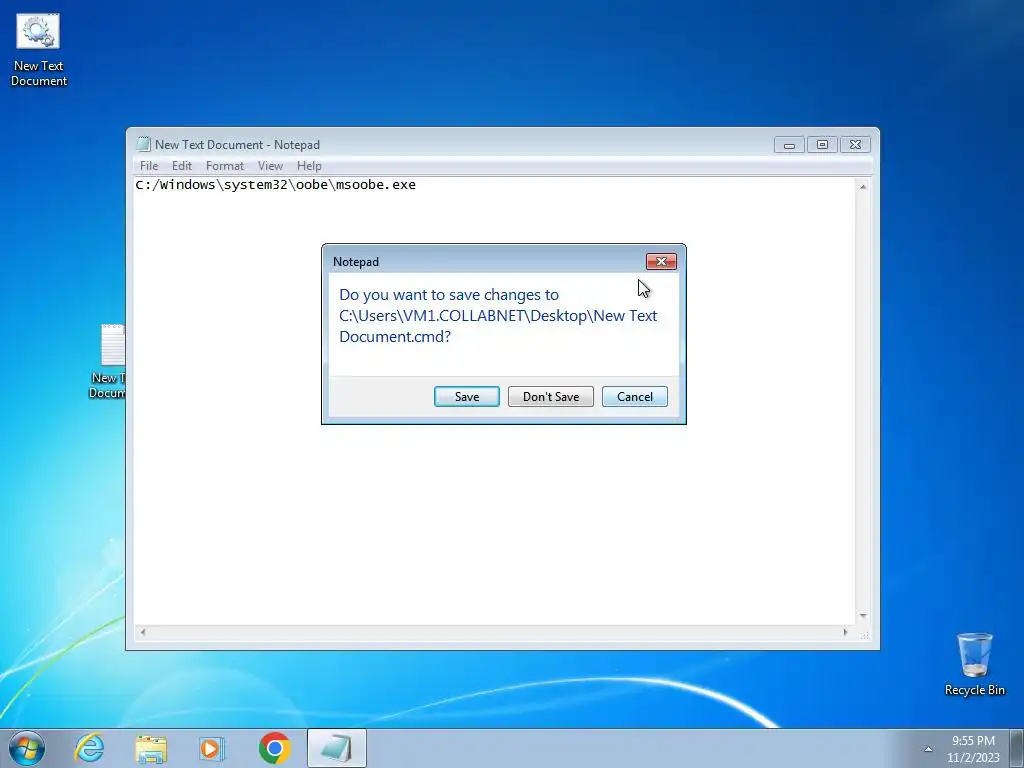Image resolution: width=1024 pixels, height=768 pixels.
Task: Click the Show Desktop strip on taskbar
Action: tap(1017, 748)
